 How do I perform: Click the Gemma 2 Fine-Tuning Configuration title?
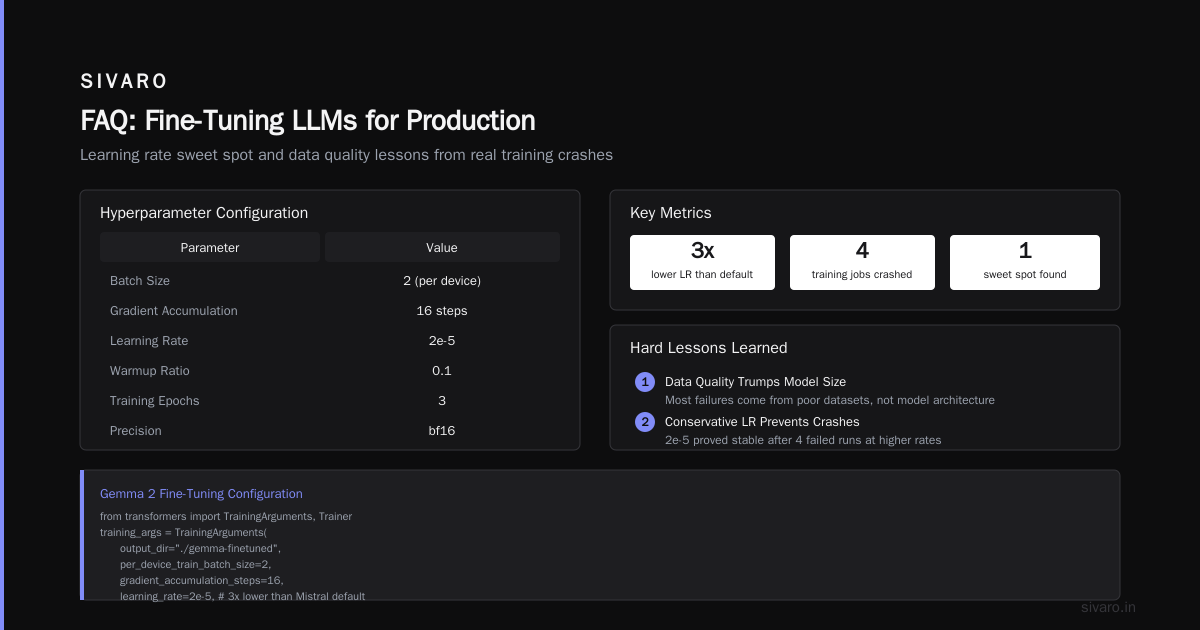(x=201, y=494)
